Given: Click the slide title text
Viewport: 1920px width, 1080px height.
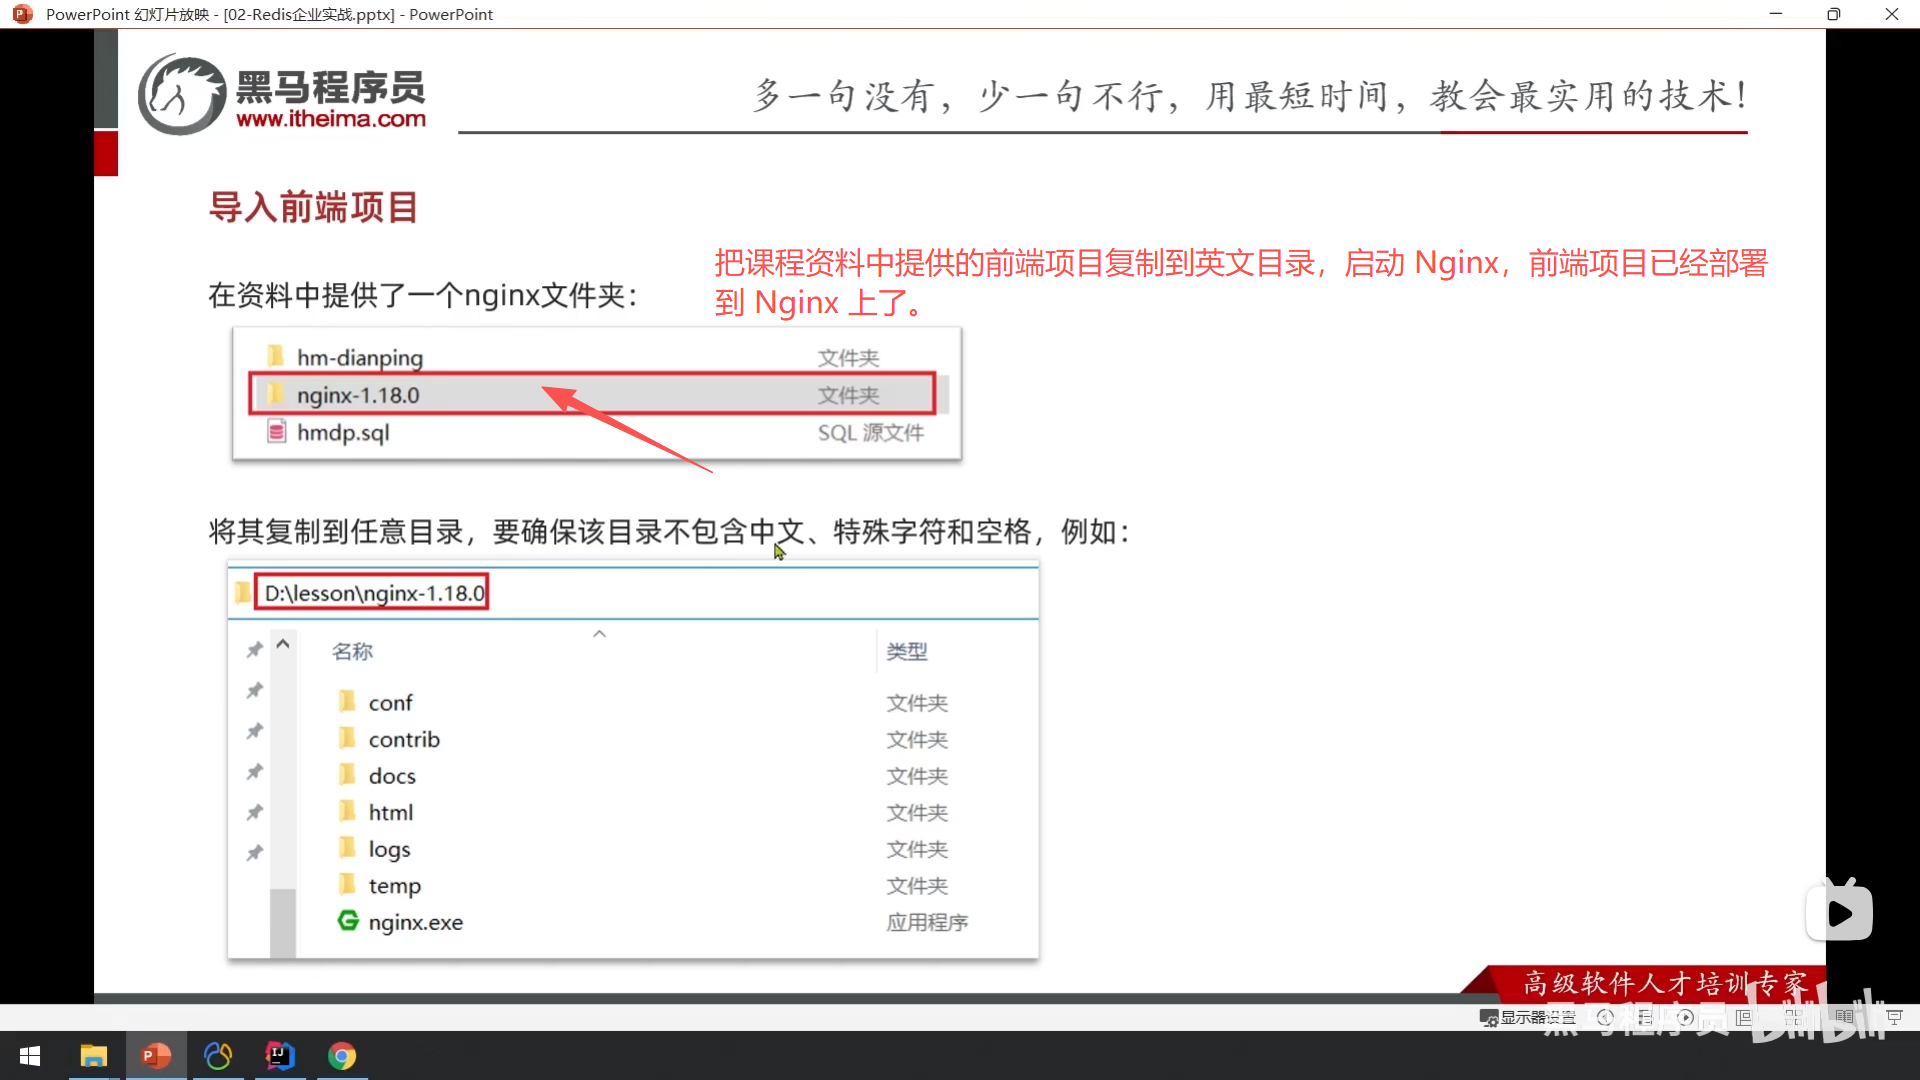Looking at the screenshot, I should (x=313, y=207).
